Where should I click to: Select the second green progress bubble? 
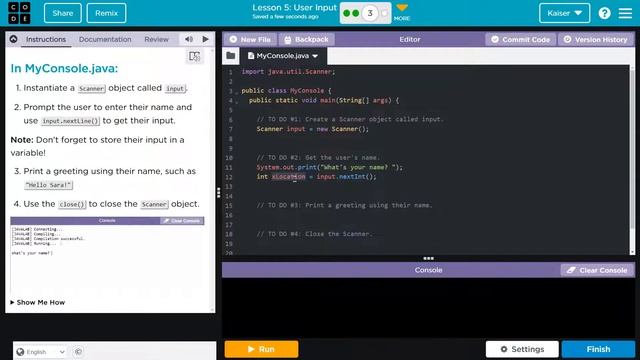click(x=356, y=13)
